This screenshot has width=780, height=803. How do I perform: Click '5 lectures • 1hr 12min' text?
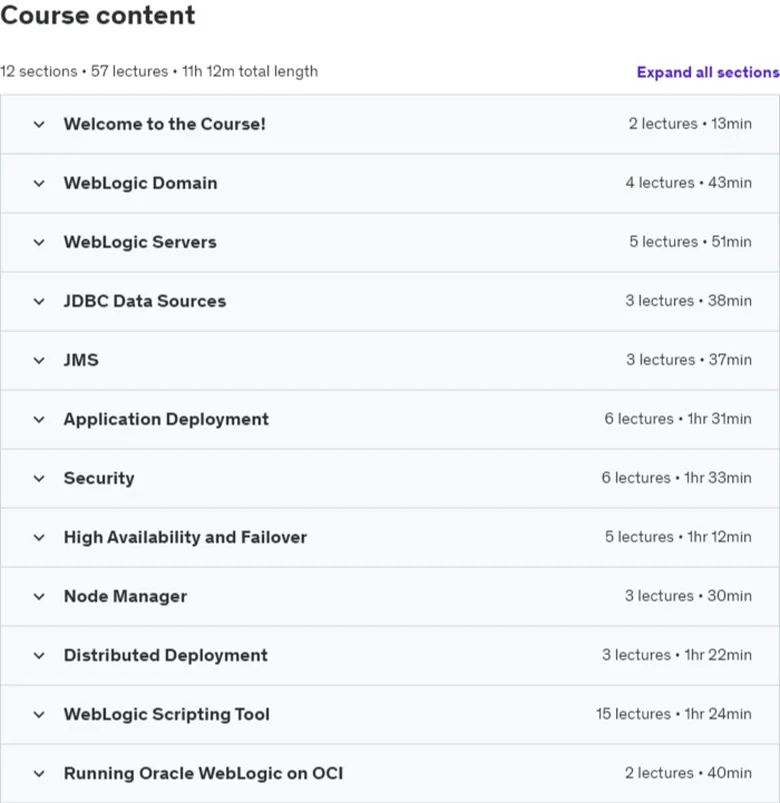point(678,537)
